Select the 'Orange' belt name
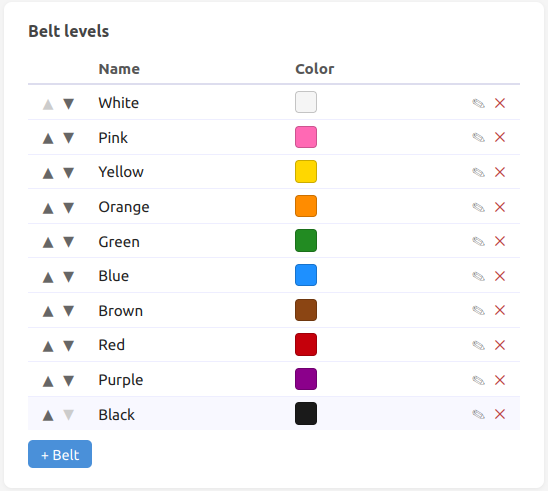This screenshot has height=491, width=548. (x=124, y=207)
